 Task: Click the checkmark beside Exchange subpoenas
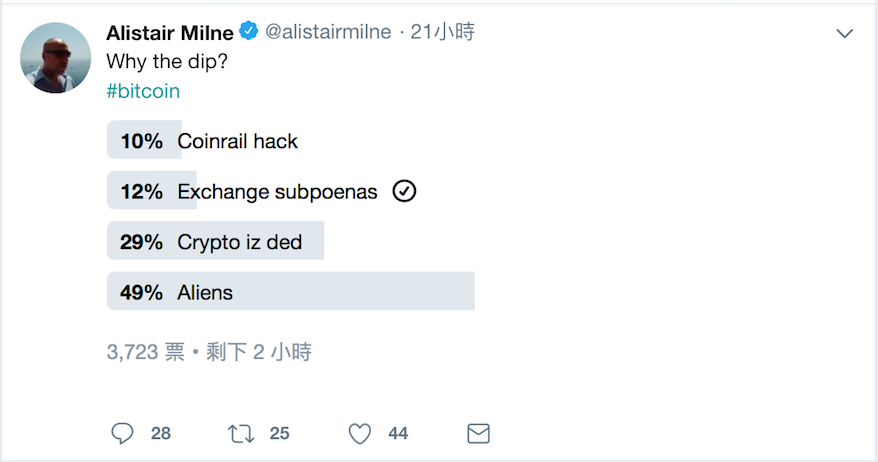pyautogui.click(x=404, y=191)
